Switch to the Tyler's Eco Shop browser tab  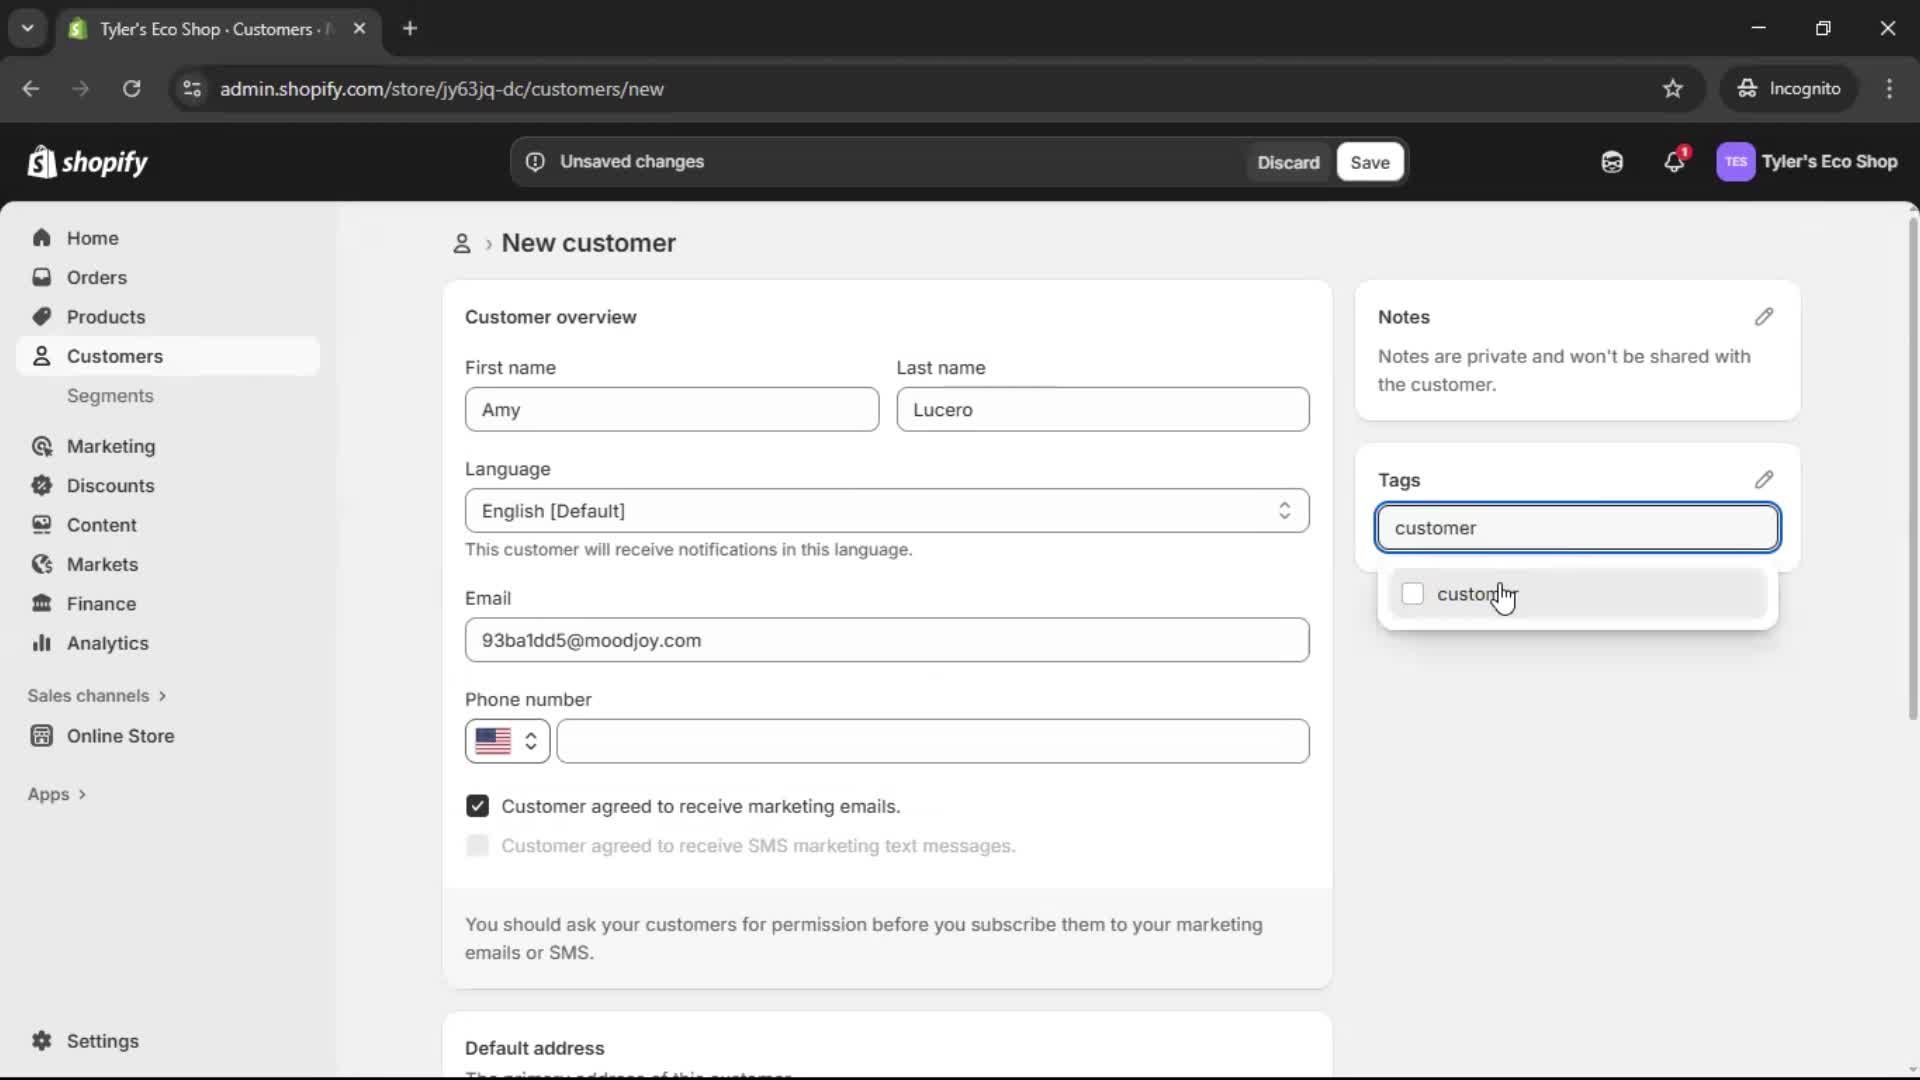click(x=200, y=29)
